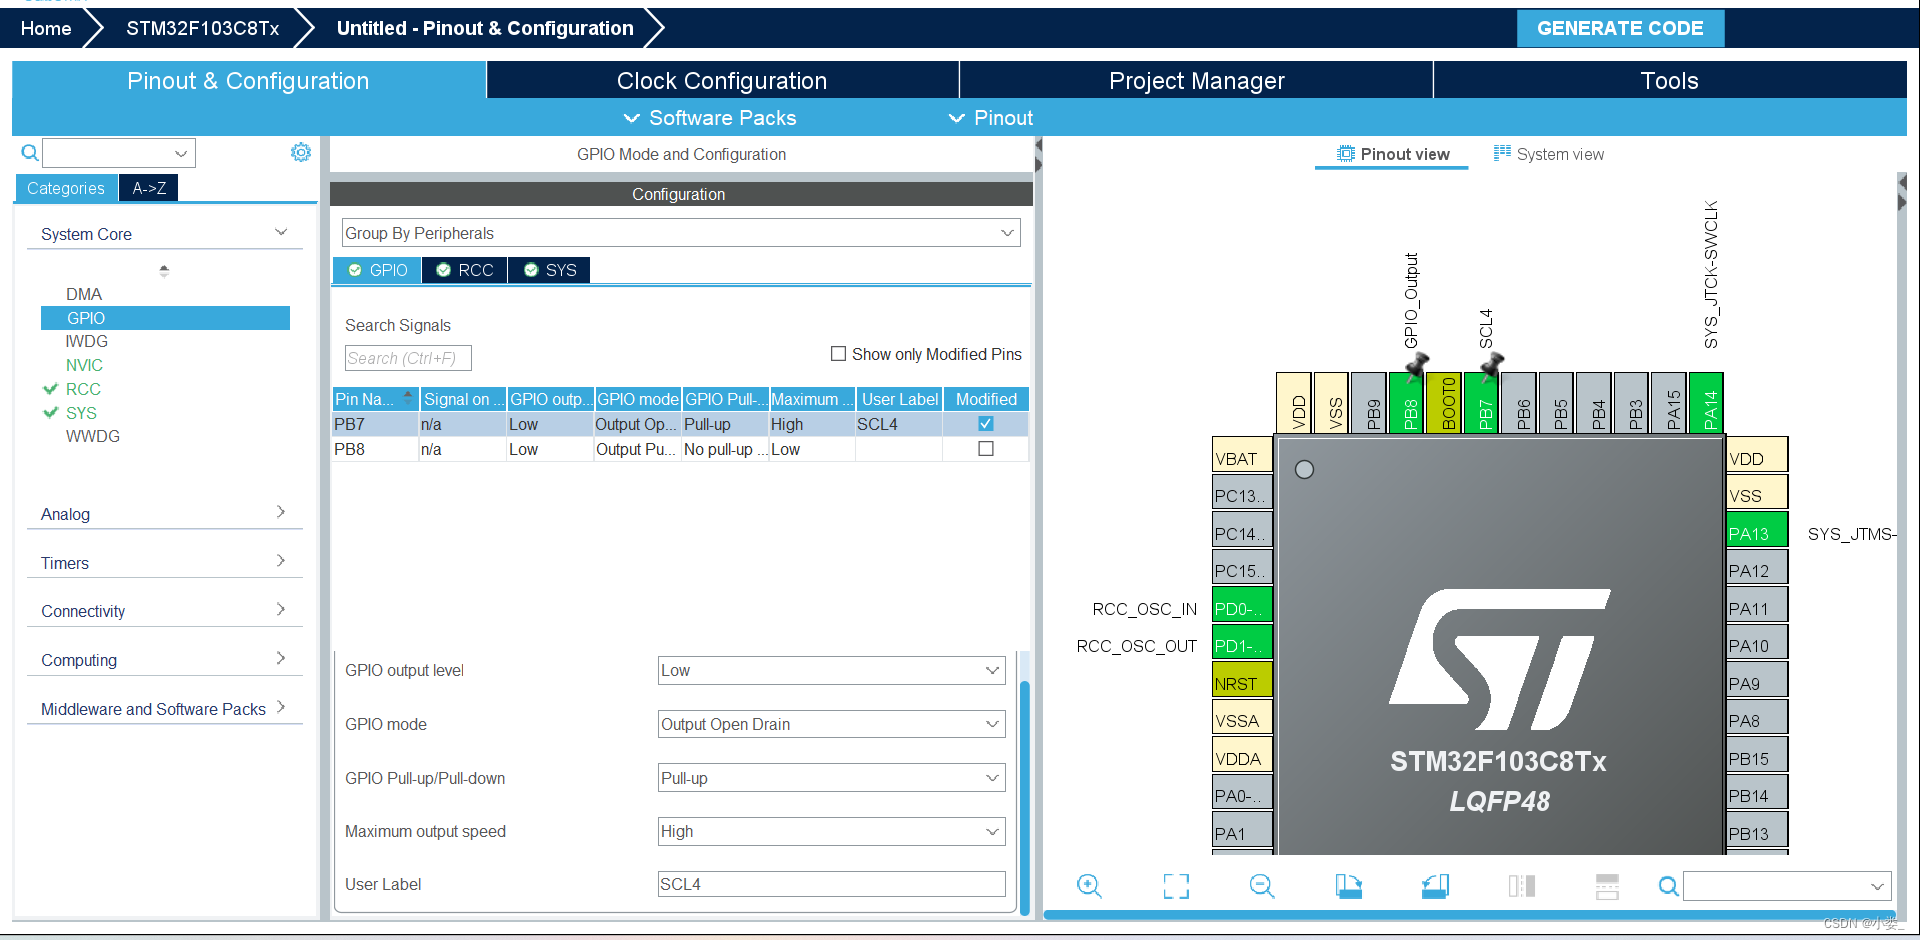Click the User Label SCL4 input field
Screen dimensions: 1920x940
[831, 884]
